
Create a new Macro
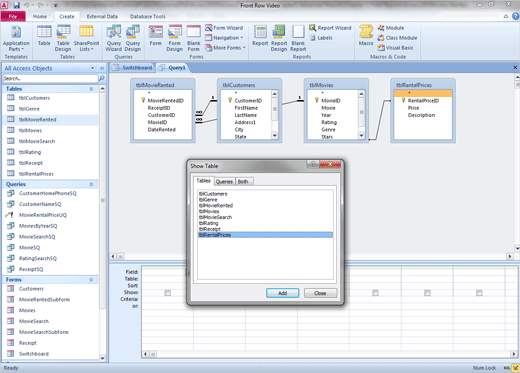click(366, 35)
